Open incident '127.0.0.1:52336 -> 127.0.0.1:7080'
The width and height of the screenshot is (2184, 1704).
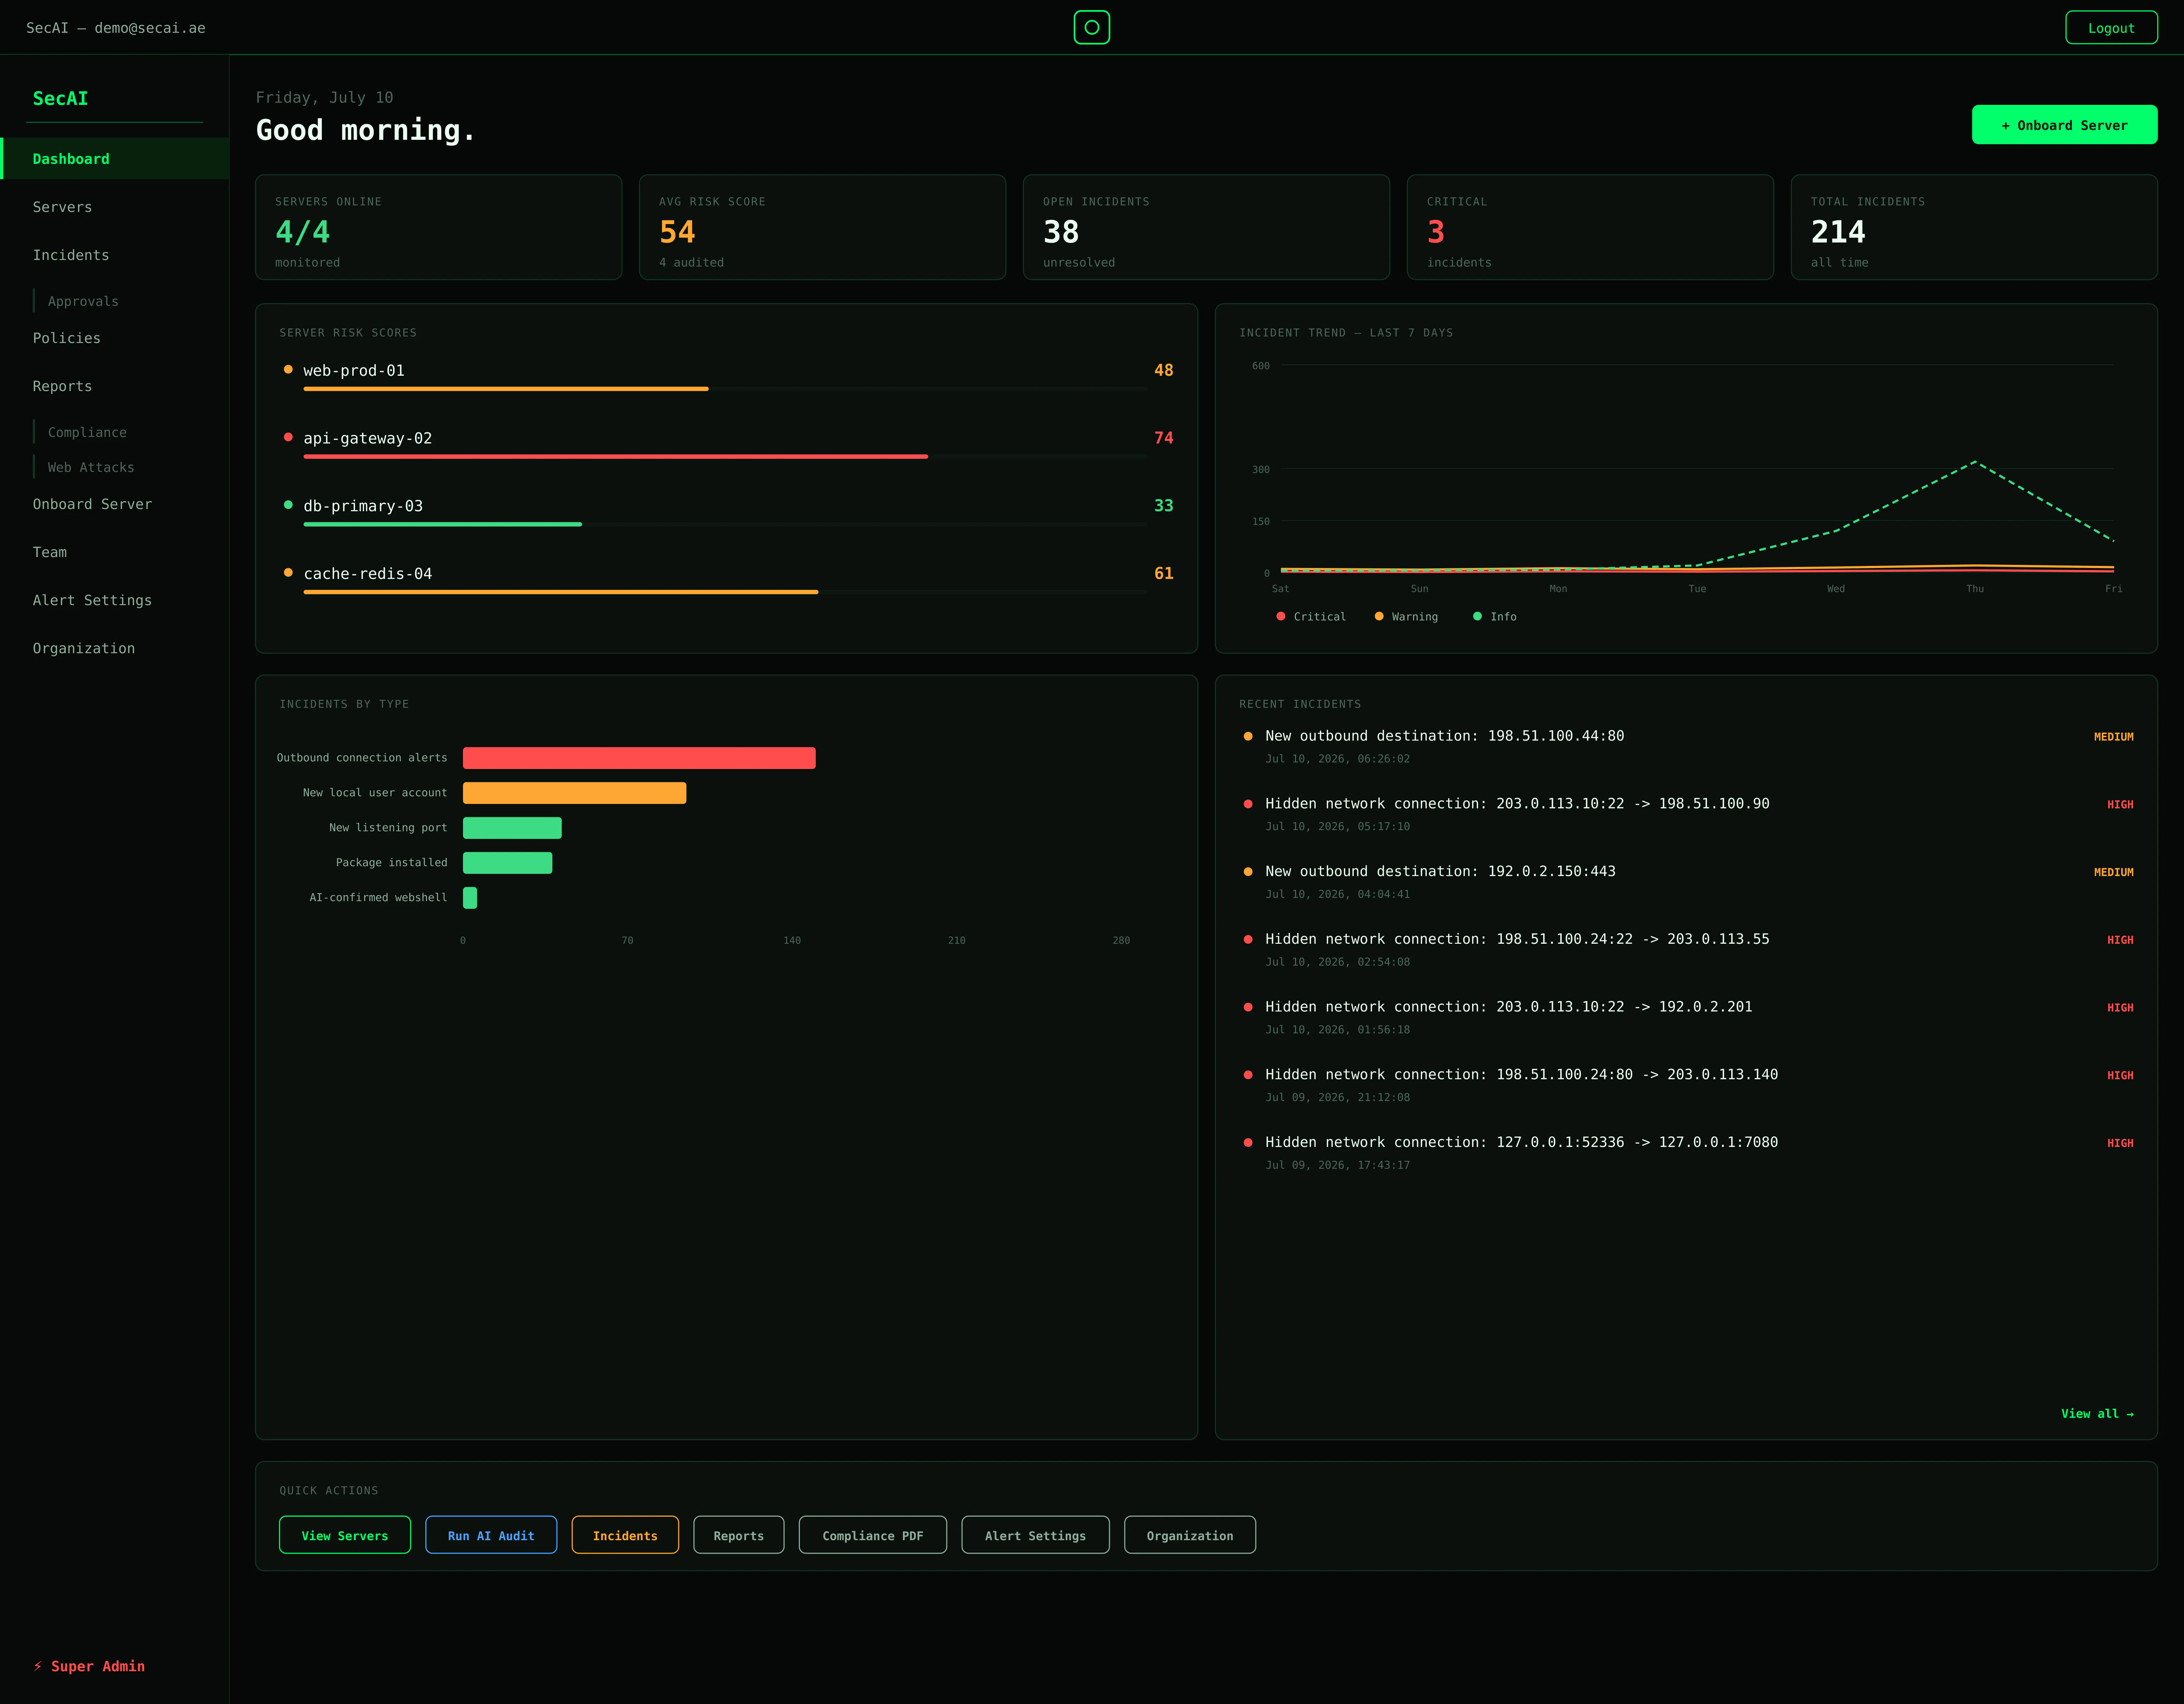pyautogui.click(x=1686, y=1153)
